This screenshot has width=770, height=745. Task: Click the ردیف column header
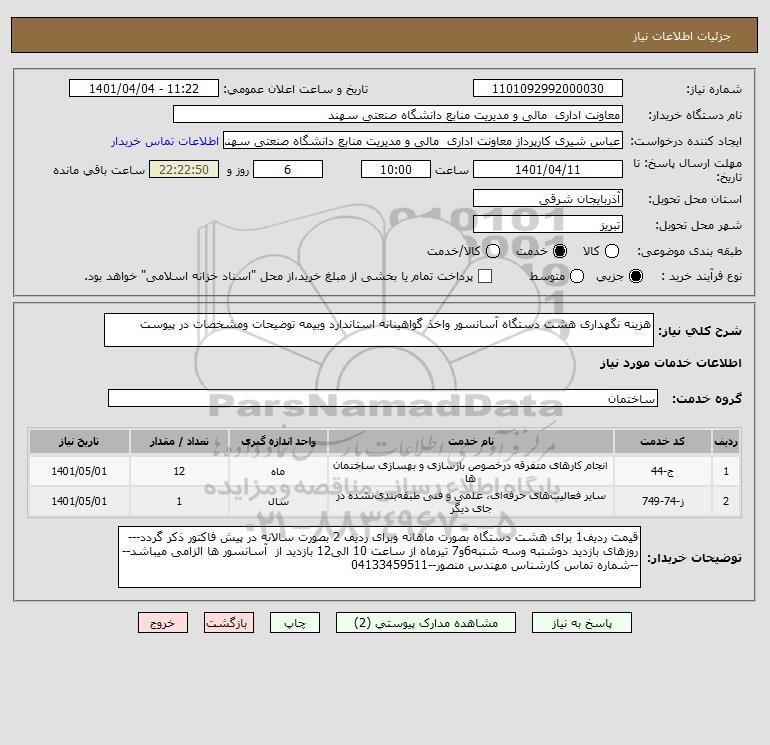point(726,441)
